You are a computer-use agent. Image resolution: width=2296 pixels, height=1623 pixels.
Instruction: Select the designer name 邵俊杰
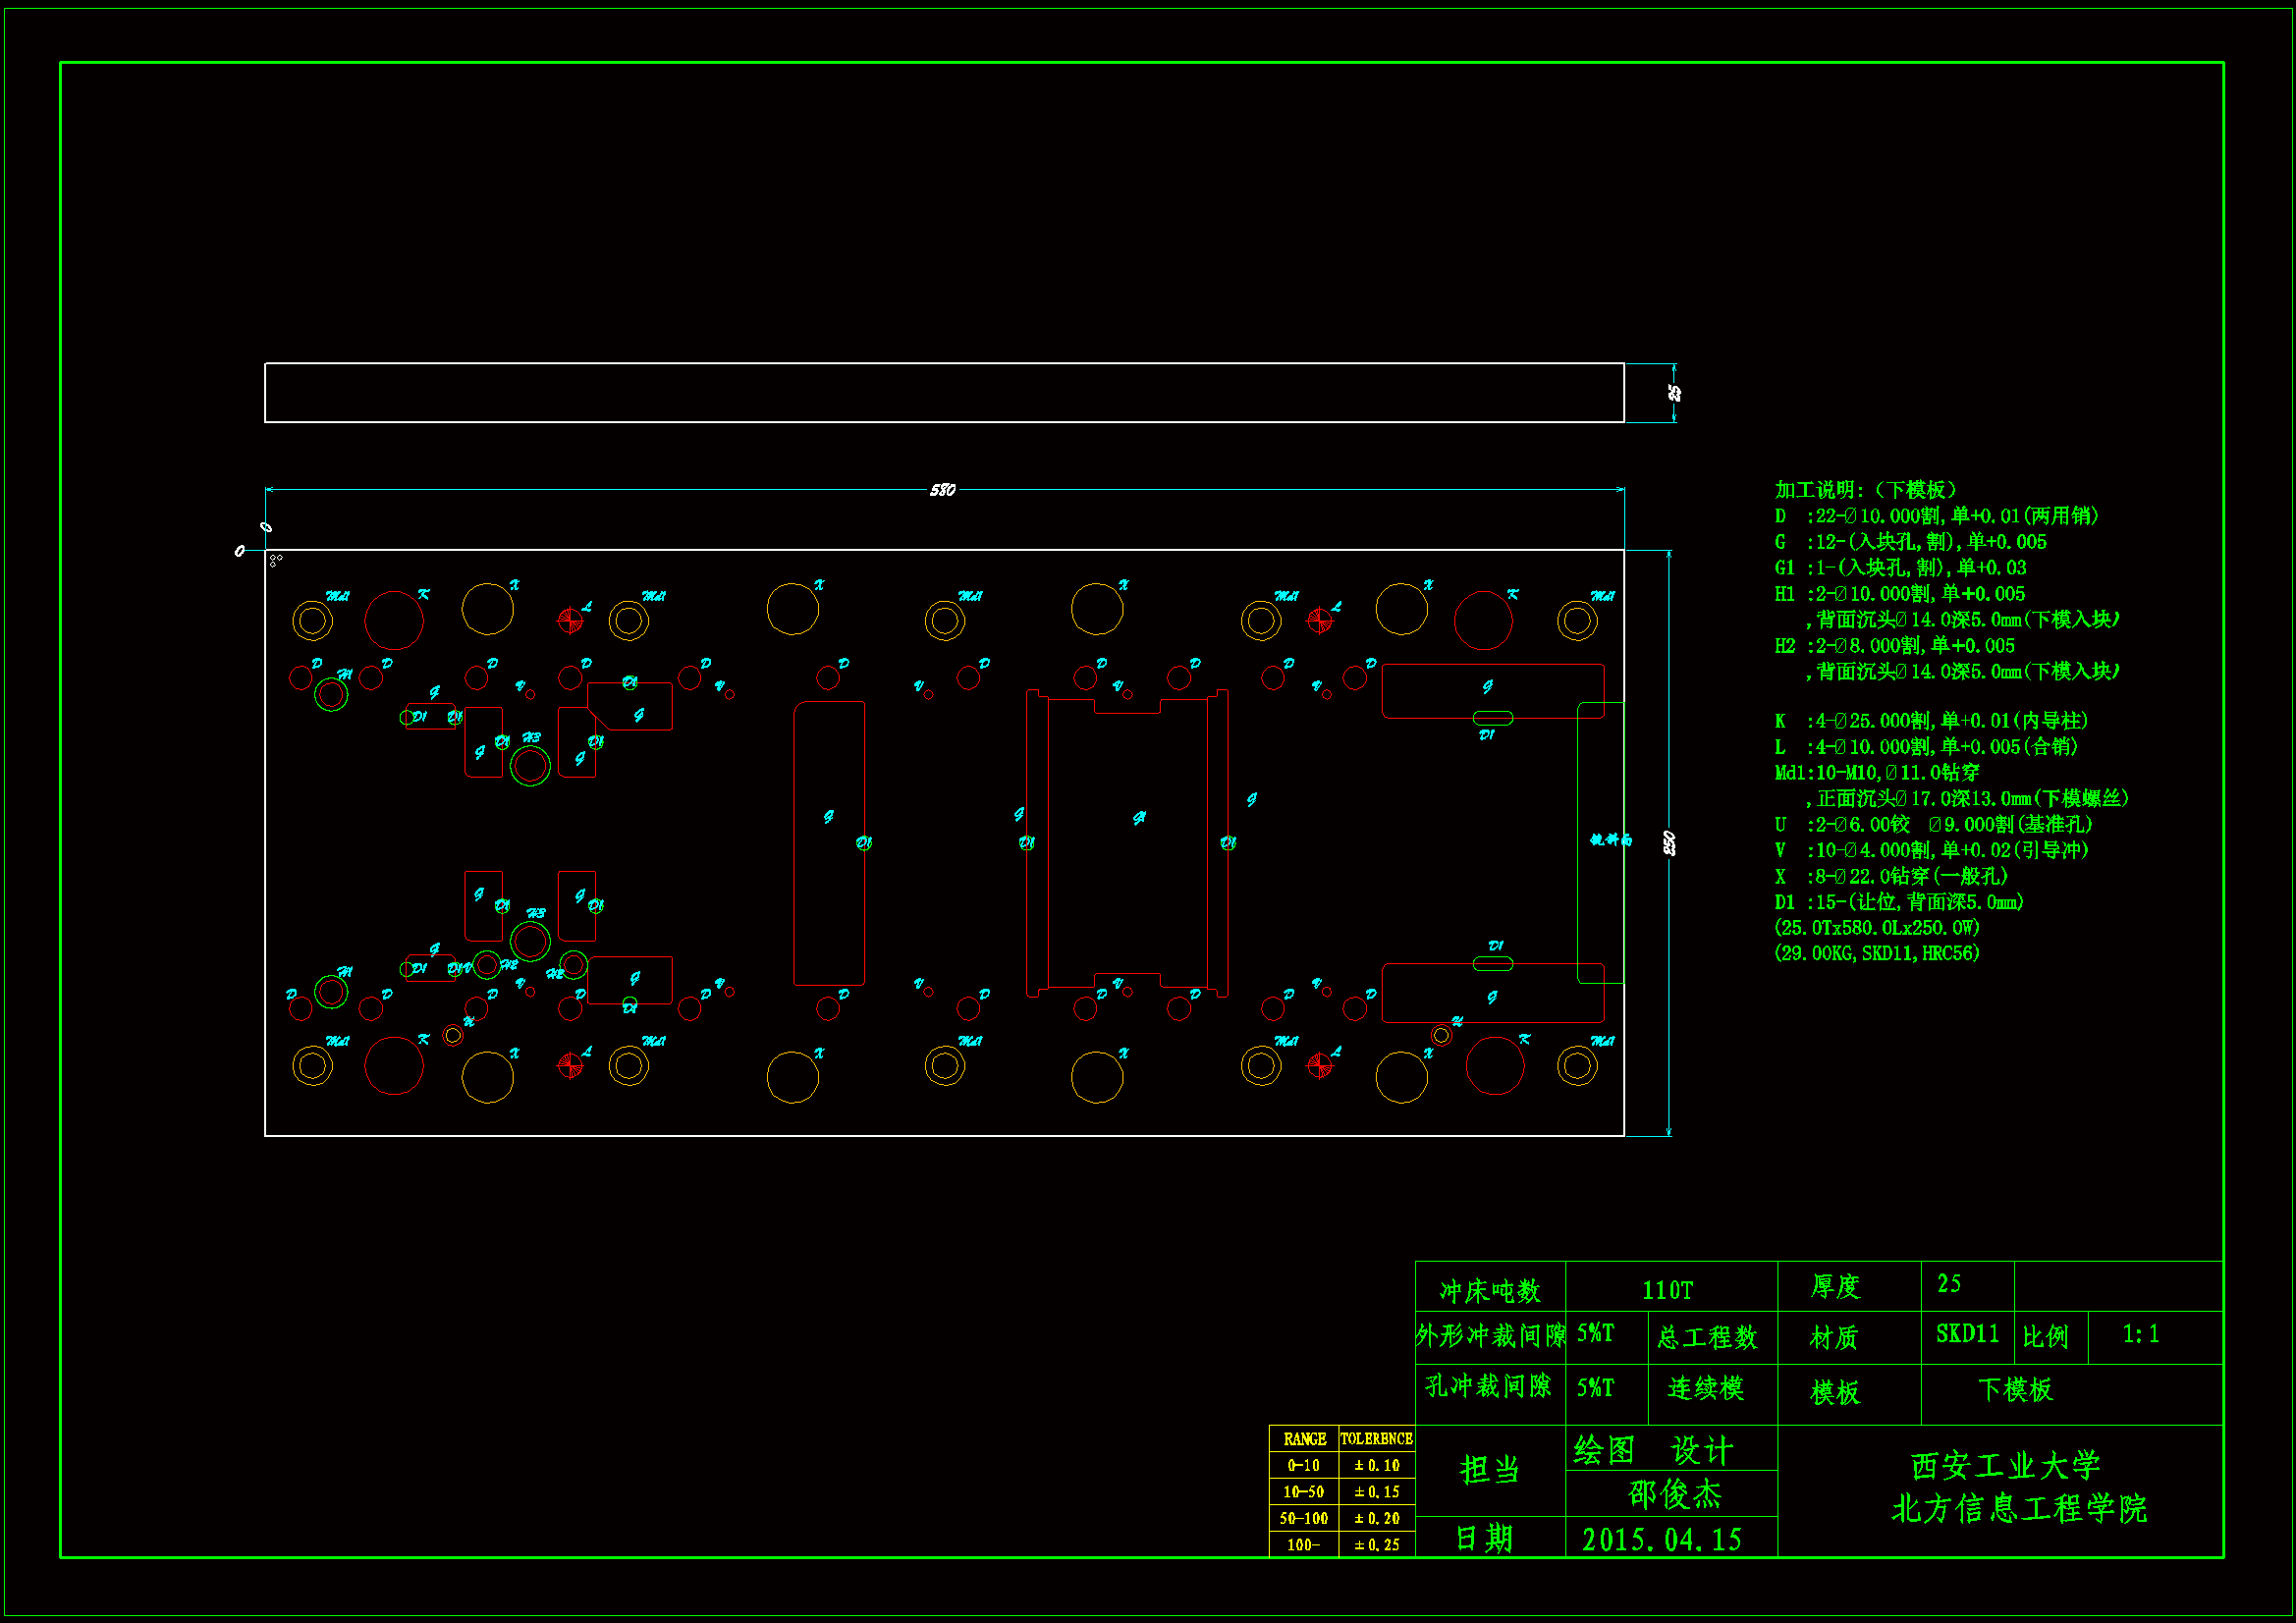(x=1675, y=1495)
